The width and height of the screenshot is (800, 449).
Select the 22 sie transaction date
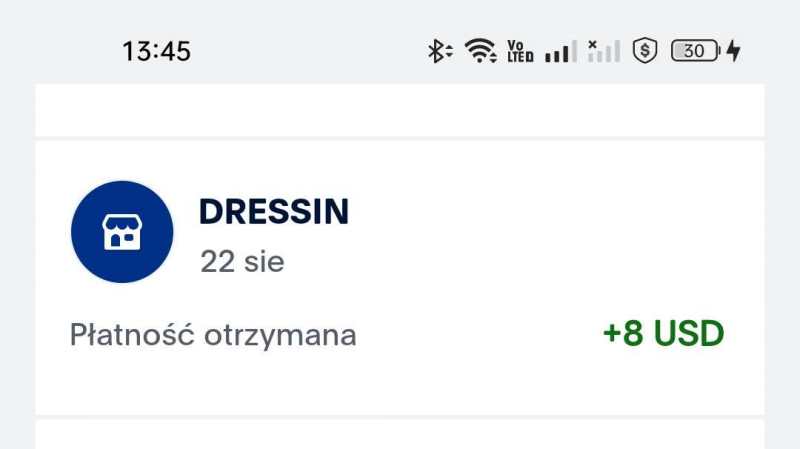tap(242, 262)
